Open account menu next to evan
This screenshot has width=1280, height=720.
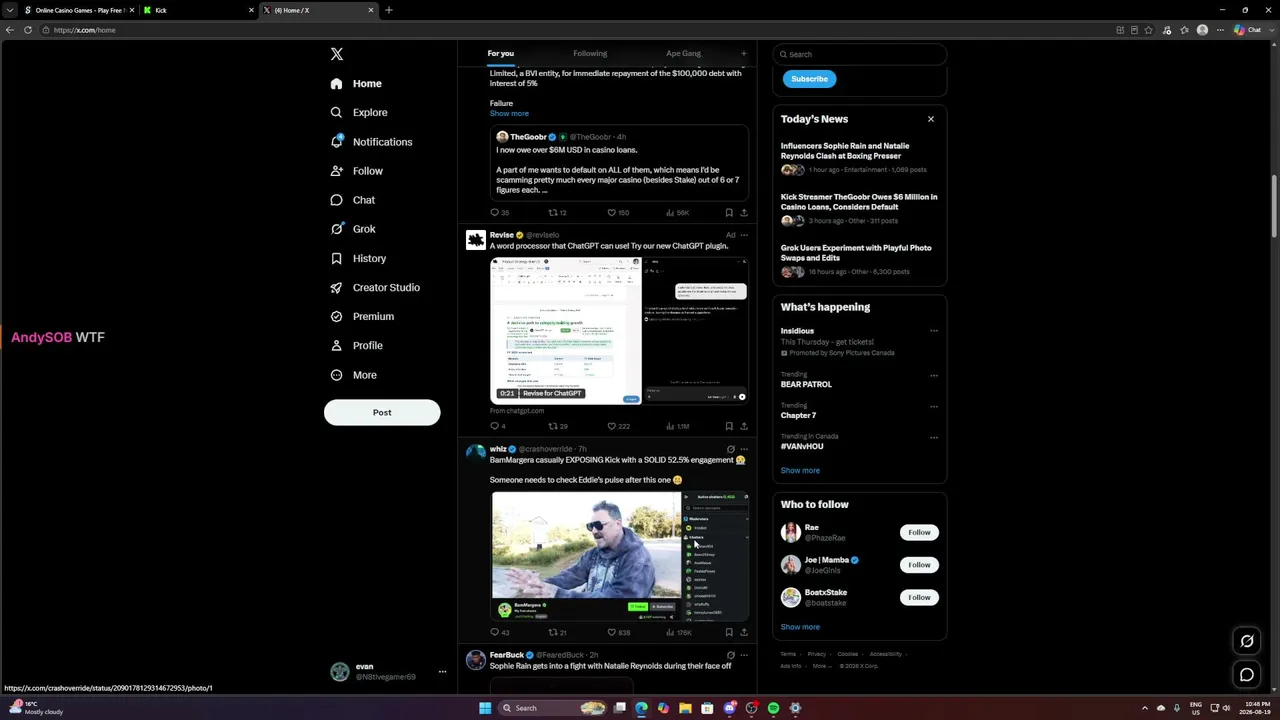pos(442,672)
